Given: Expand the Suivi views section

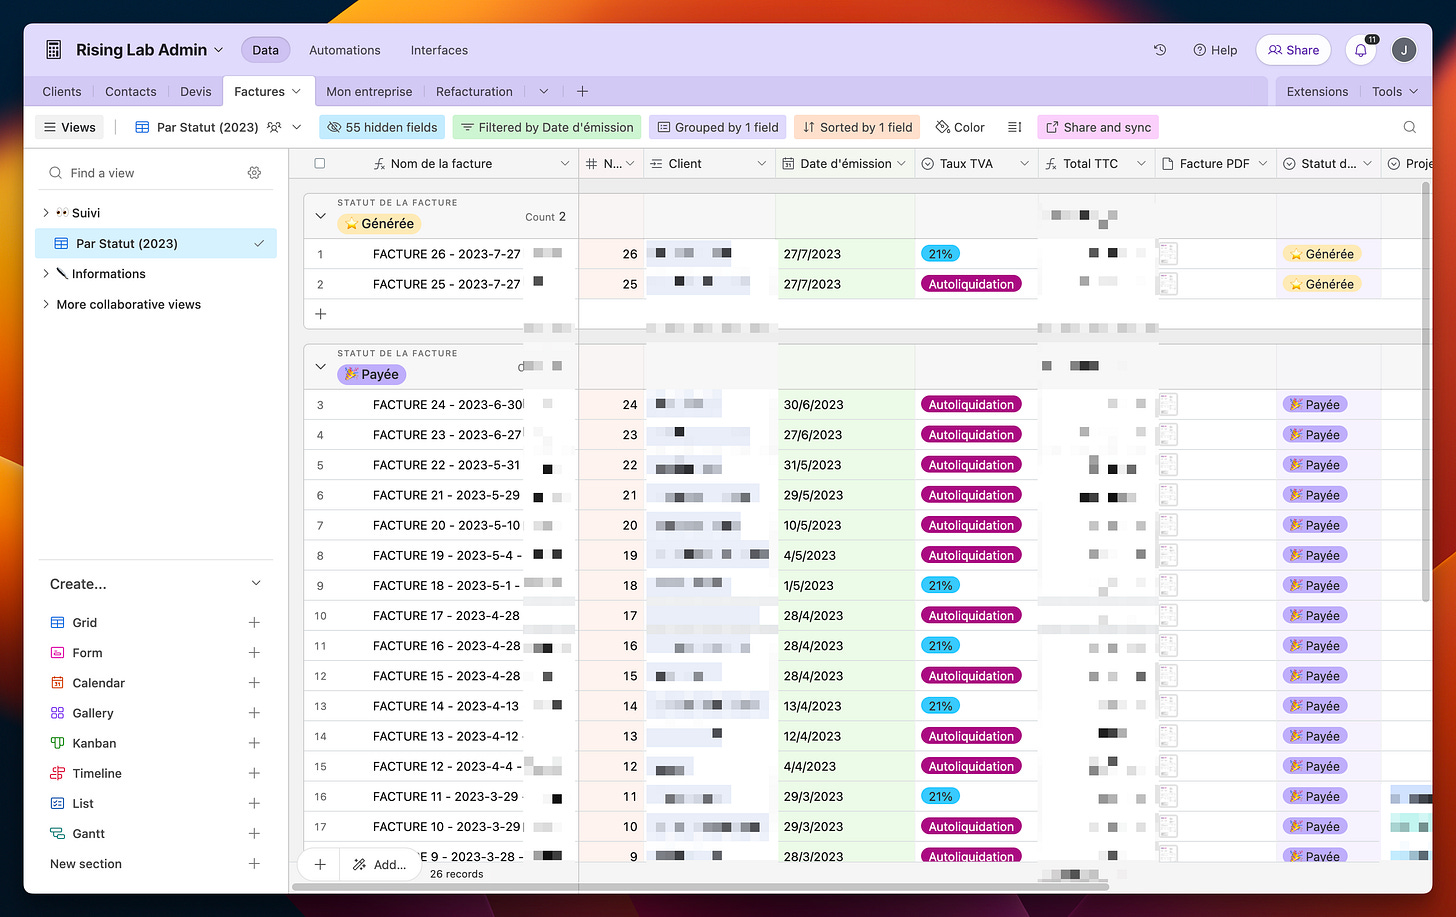Looking at the screenshot, I should point(46,213).
